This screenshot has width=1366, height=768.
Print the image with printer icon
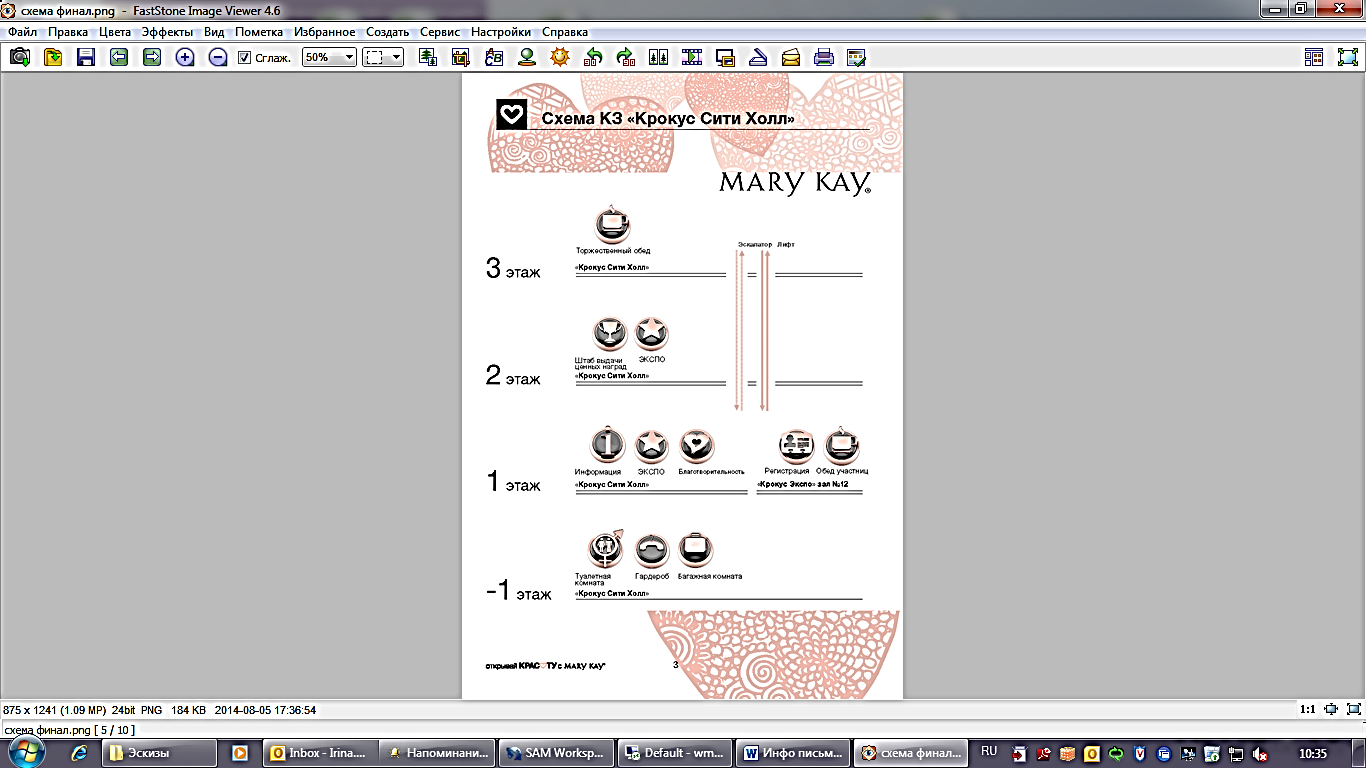(824, 58)
